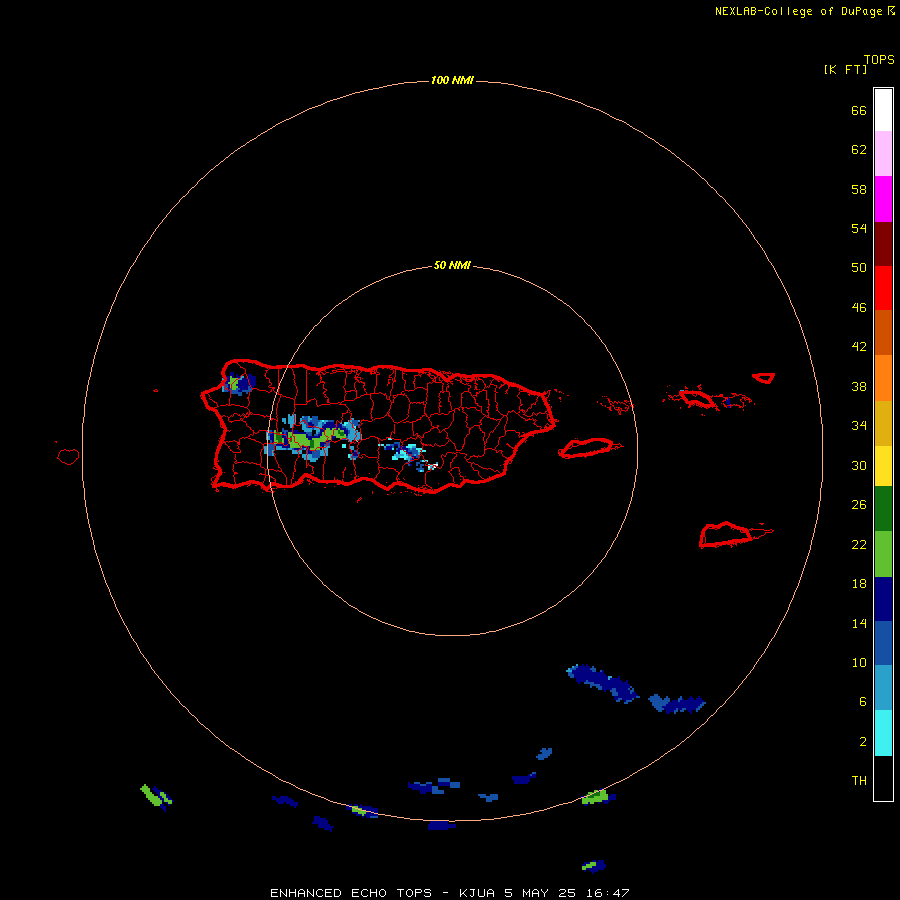The height and width of the screenshot is (900, 900).
Task: Select the bright yellow legend swatch
Action: [x=883, y=466]
